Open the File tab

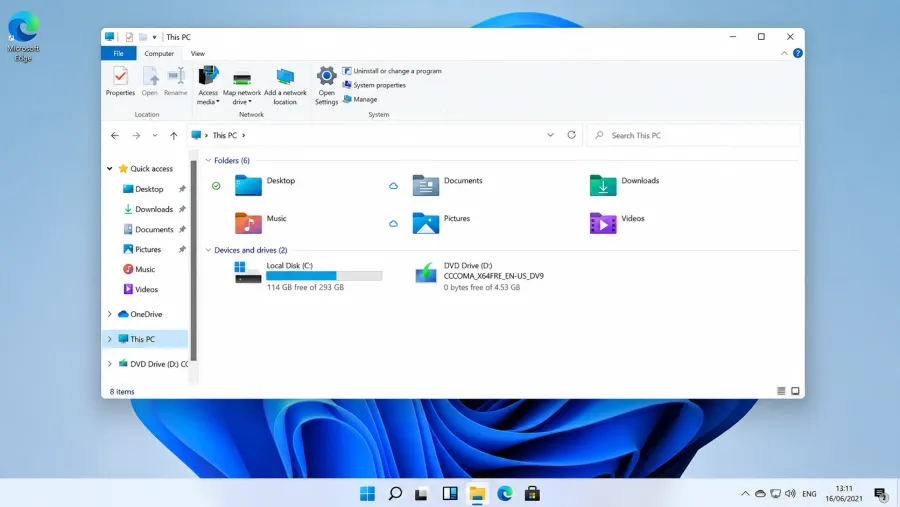click(x=118, y=53)
